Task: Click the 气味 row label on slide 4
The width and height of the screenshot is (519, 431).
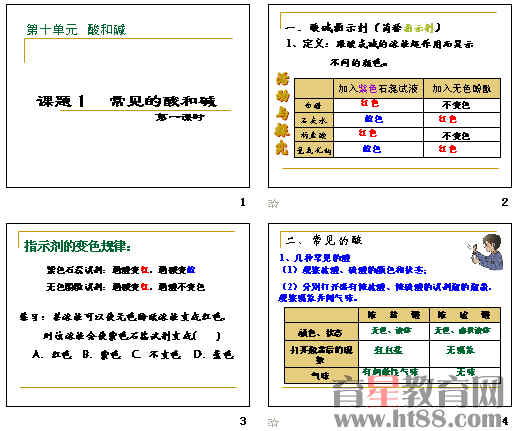Action: click(x=320, y=376)
